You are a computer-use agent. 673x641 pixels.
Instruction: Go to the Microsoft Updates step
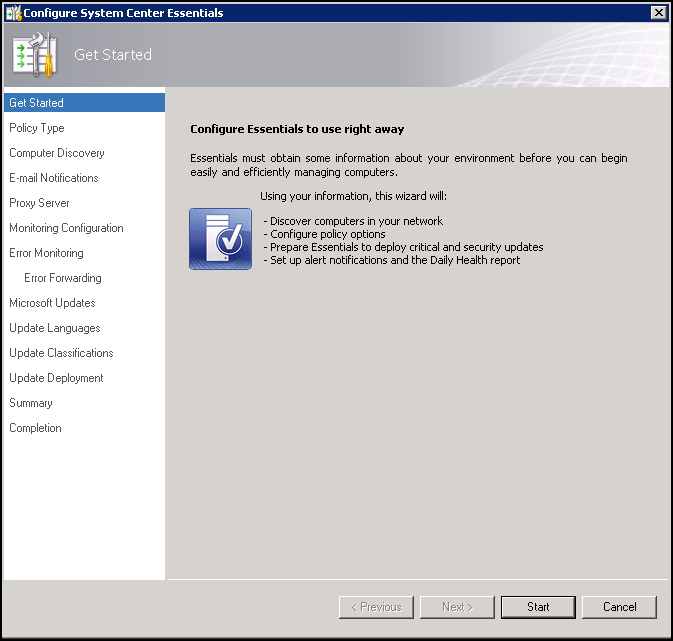52,303
